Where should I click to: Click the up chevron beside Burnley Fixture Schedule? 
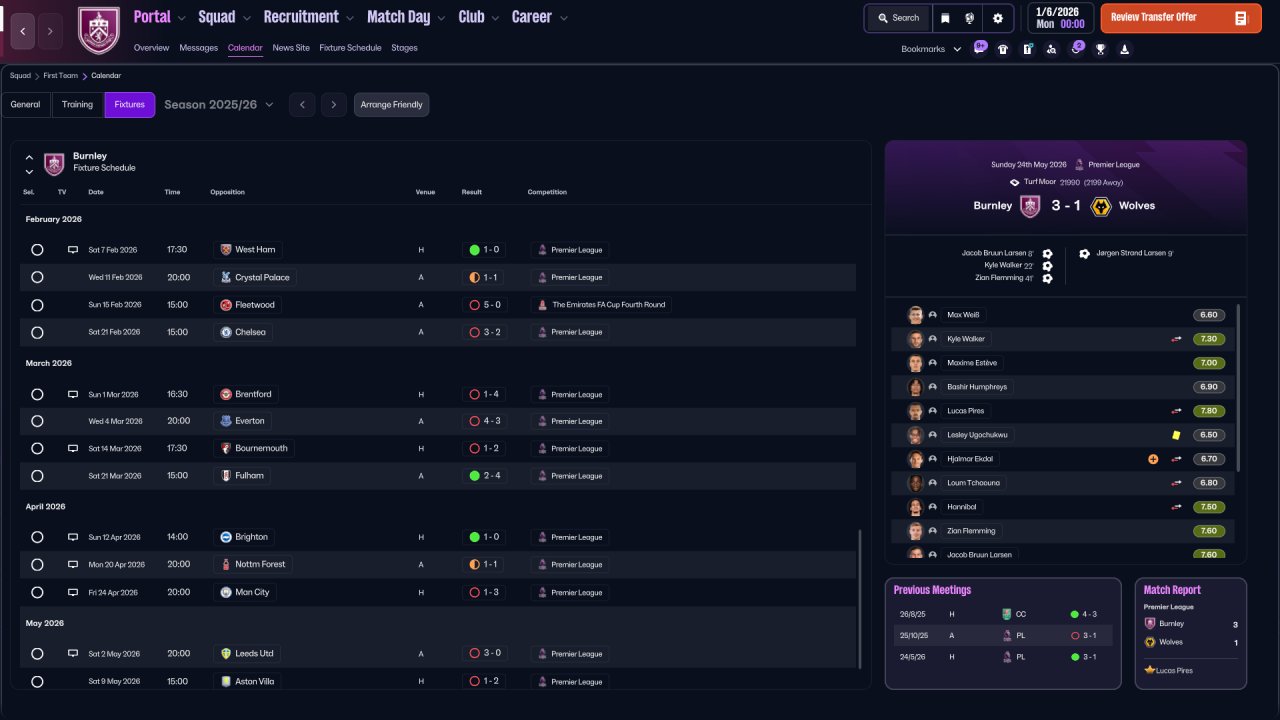(x=29, y=157)
